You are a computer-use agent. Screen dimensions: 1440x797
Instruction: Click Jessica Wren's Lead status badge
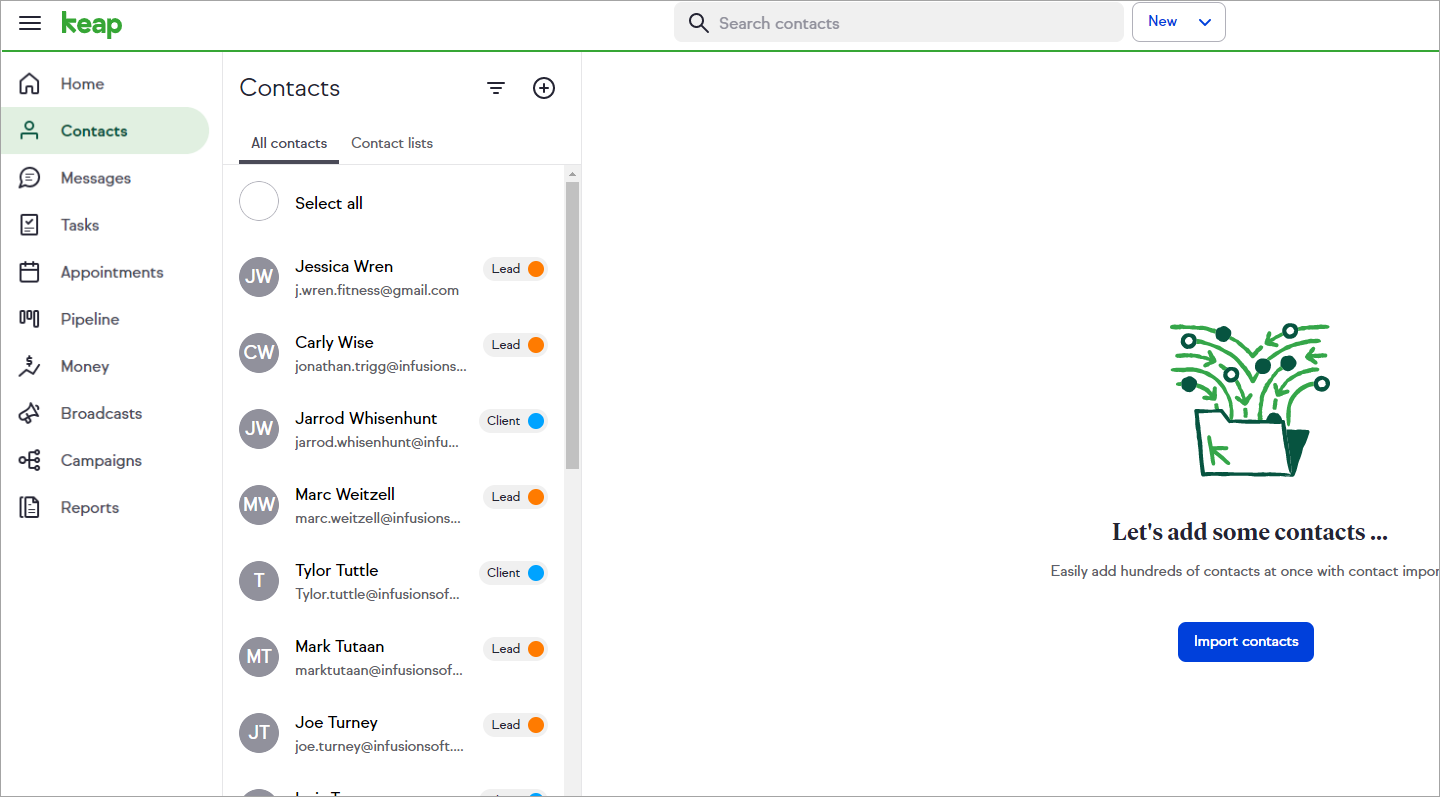[x=515, y=269]
